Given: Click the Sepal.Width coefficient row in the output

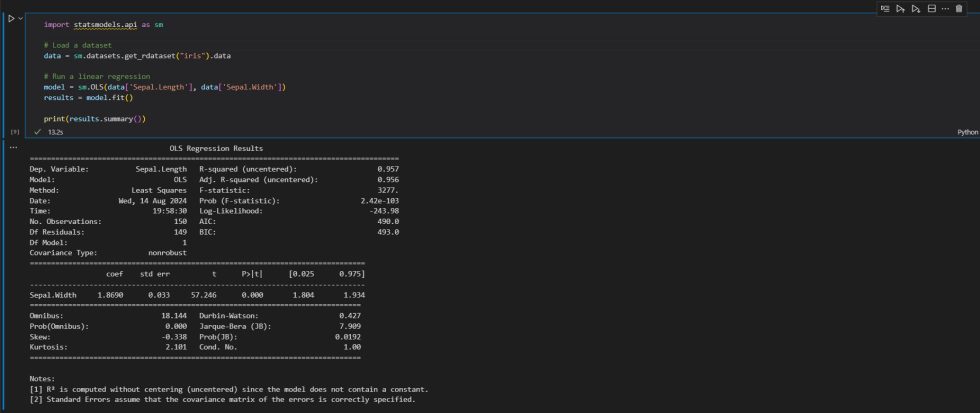Looking at the screenshot, I should (x=196, y=296).
